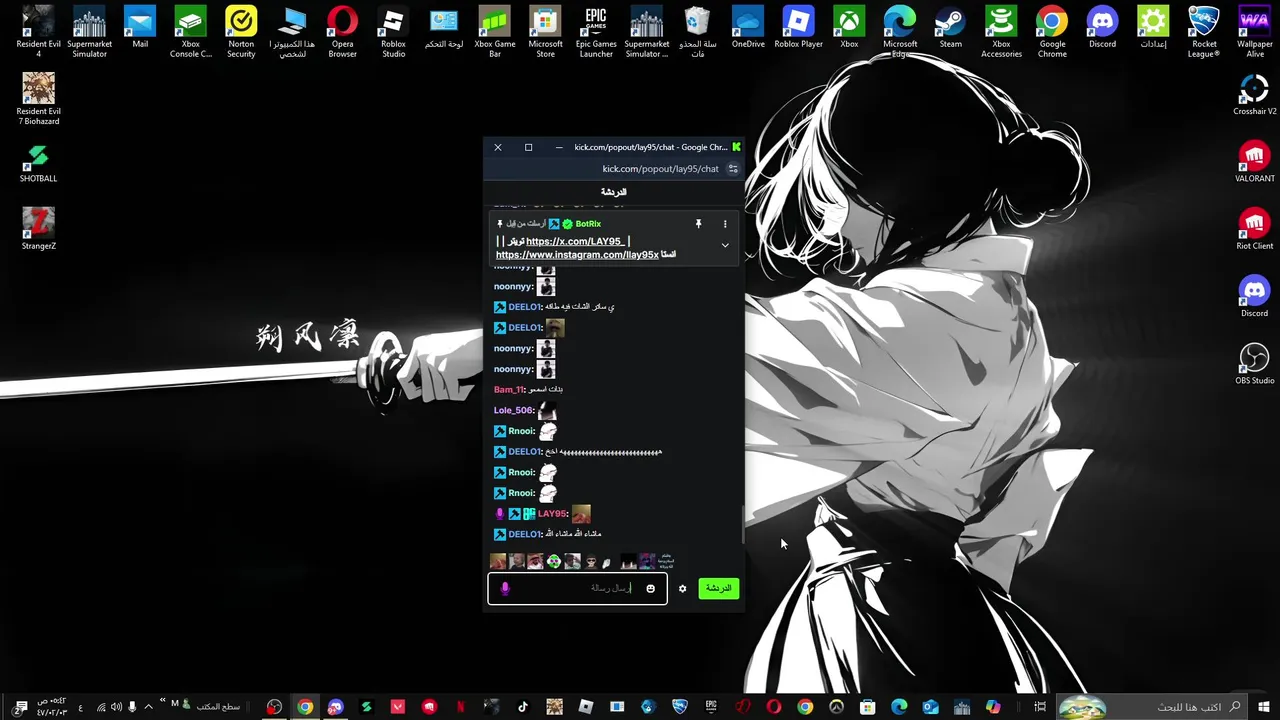
Task: Open Netflix taskbar icon
Action: tap(461, 707)
